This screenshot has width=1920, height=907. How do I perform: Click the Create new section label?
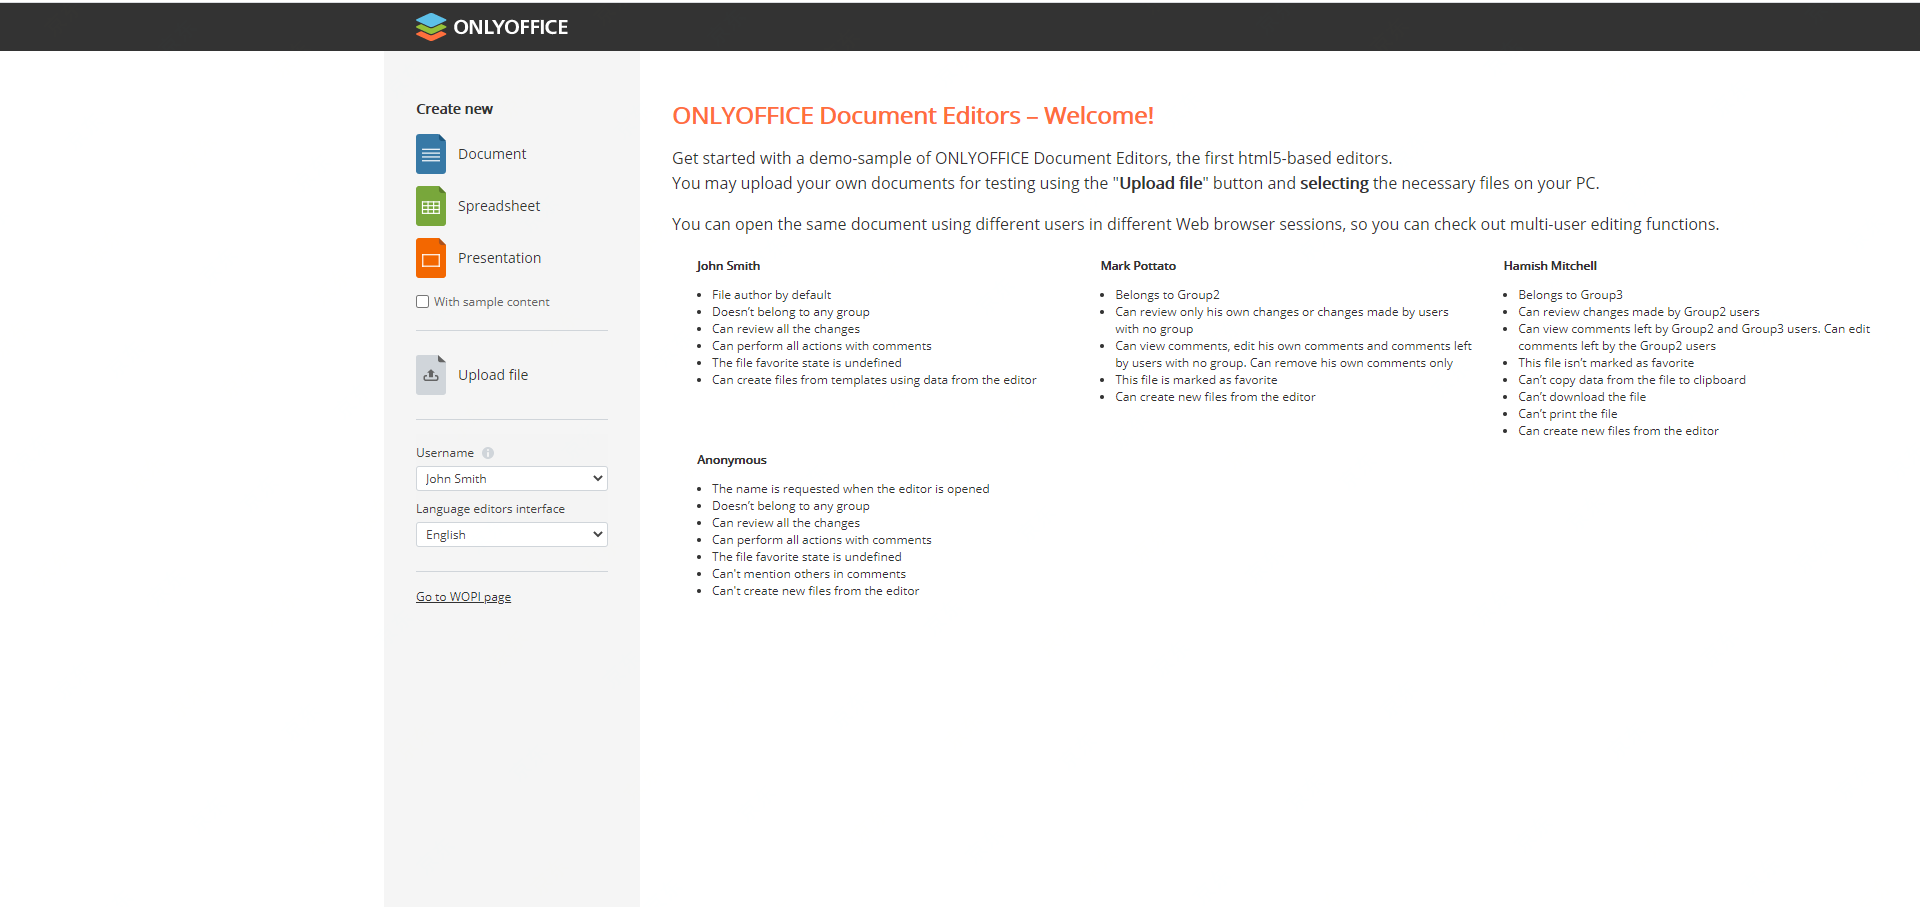coord(455,109)
